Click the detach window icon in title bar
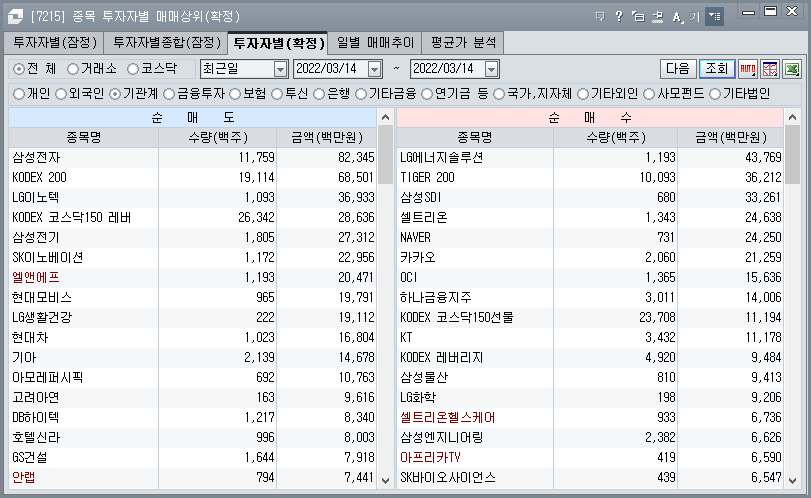The width and height of the screenshot is (811, 498). pyautogui.click(x=638, y=17)
